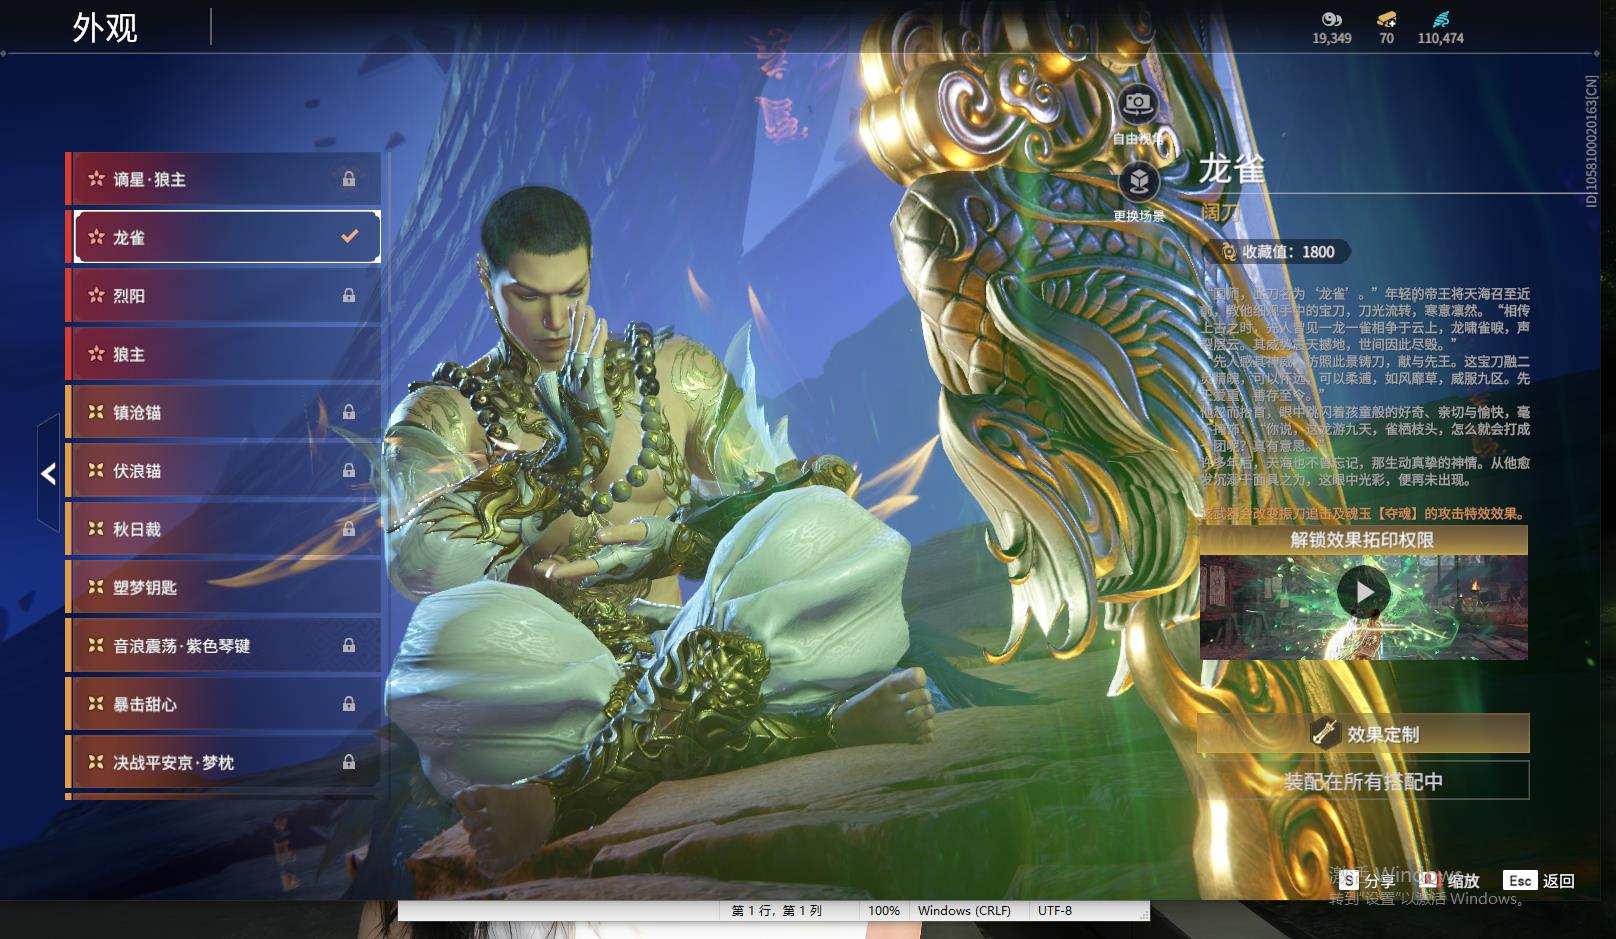Click the currency icon above 19,349
1616x939 pixels.
point(1331,19)
